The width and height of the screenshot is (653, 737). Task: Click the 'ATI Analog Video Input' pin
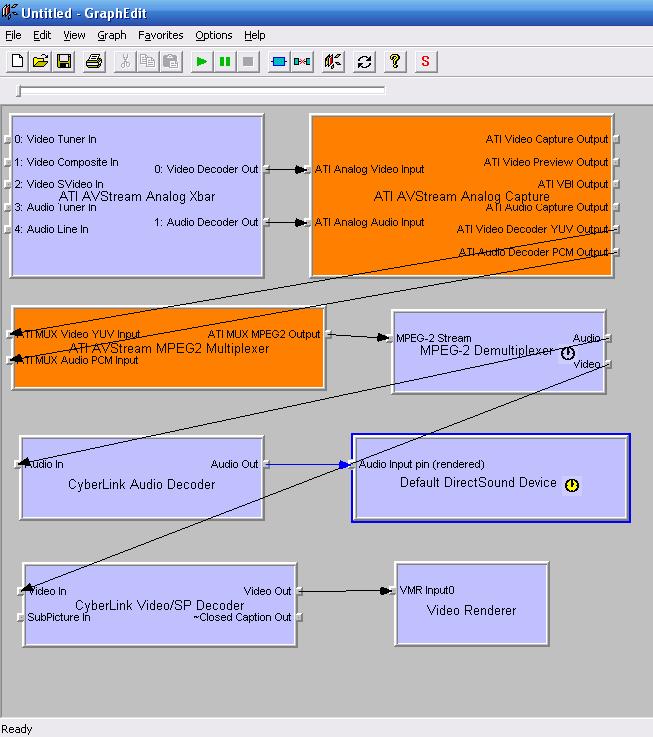[370, 169]
